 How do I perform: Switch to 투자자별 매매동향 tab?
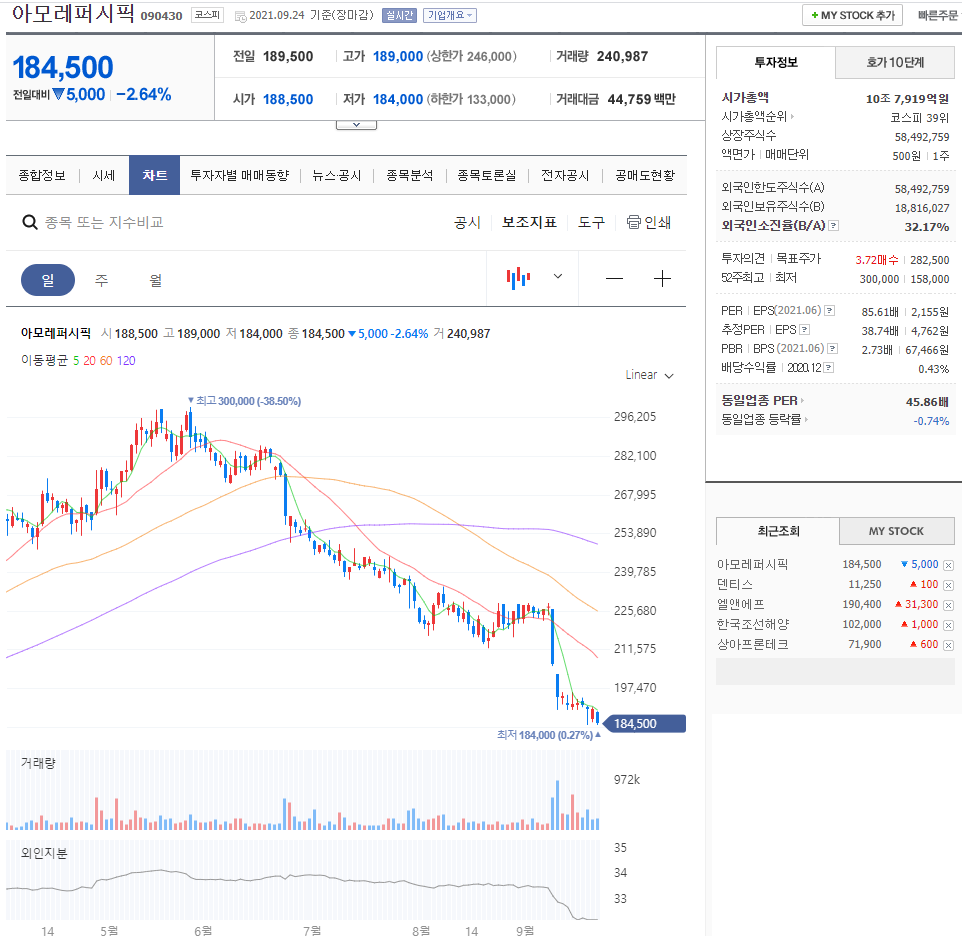(x=240, y=175)
